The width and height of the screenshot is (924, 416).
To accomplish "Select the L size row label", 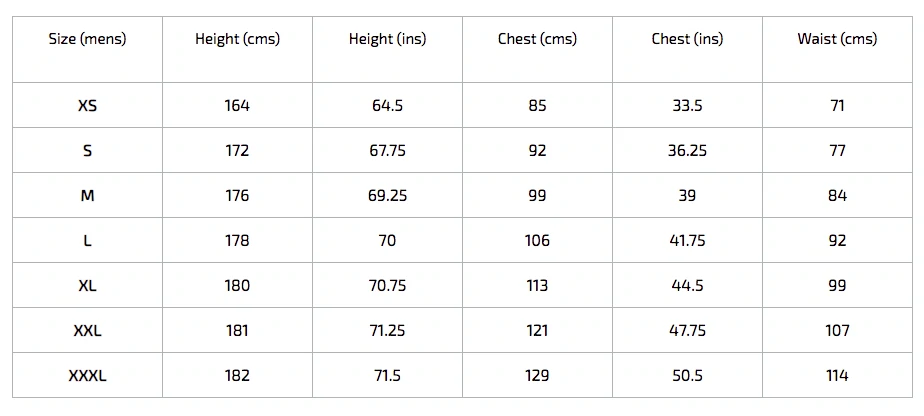I will (87, 240).
